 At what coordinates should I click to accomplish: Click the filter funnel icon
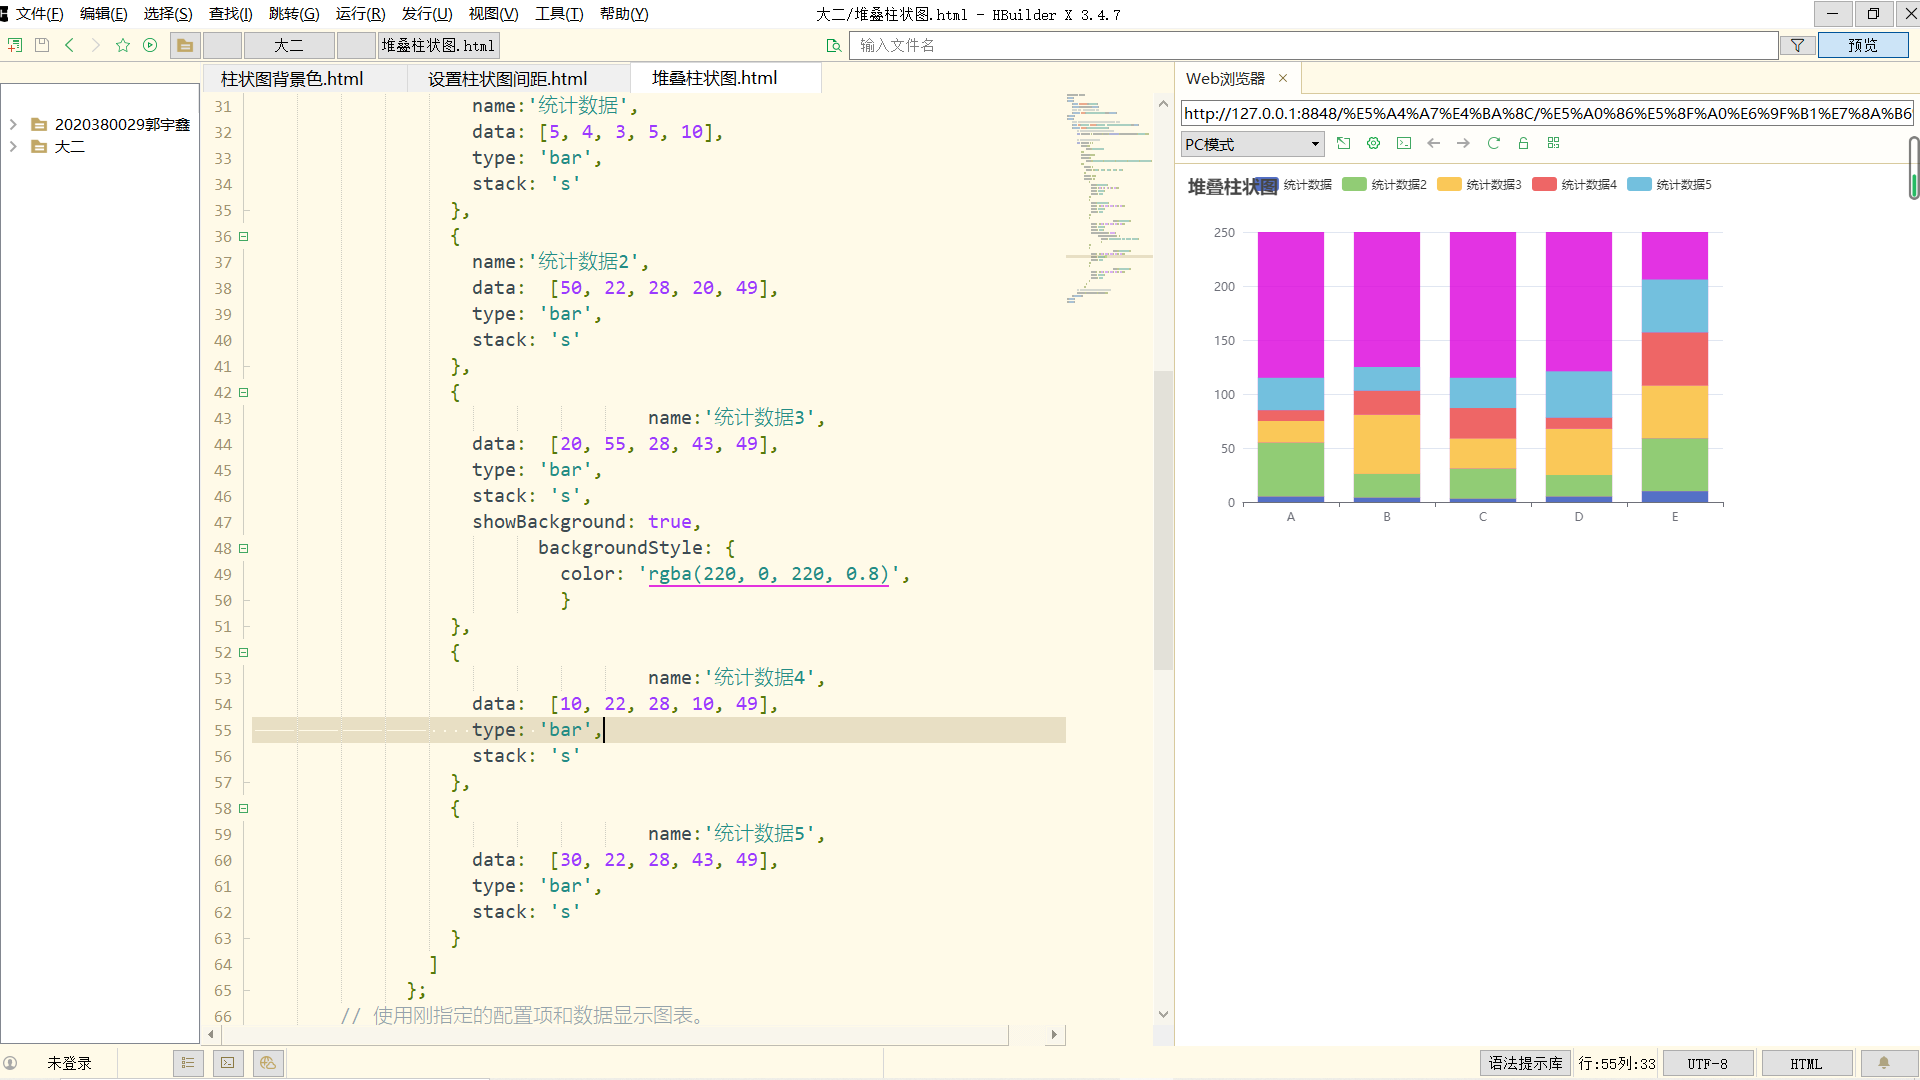click(1797, 45)
